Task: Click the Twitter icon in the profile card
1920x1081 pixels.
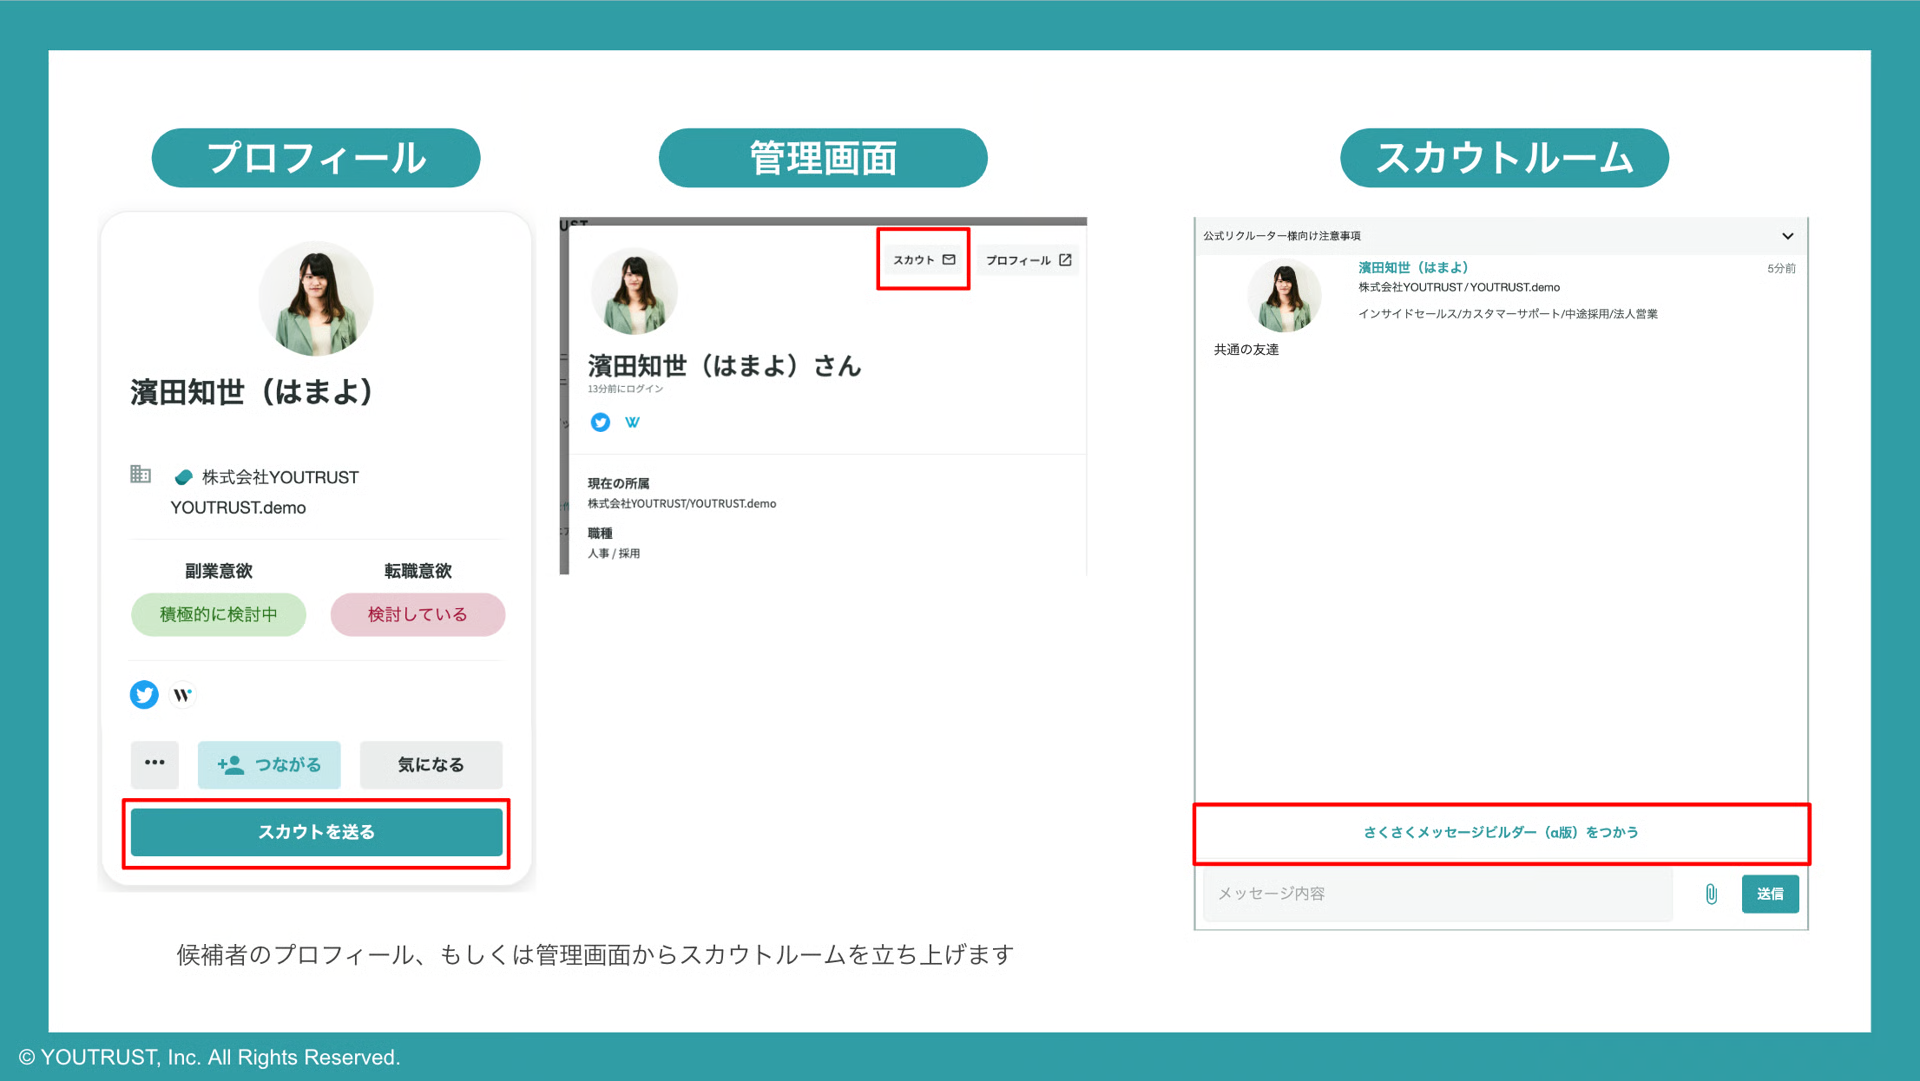Action: 144,694
